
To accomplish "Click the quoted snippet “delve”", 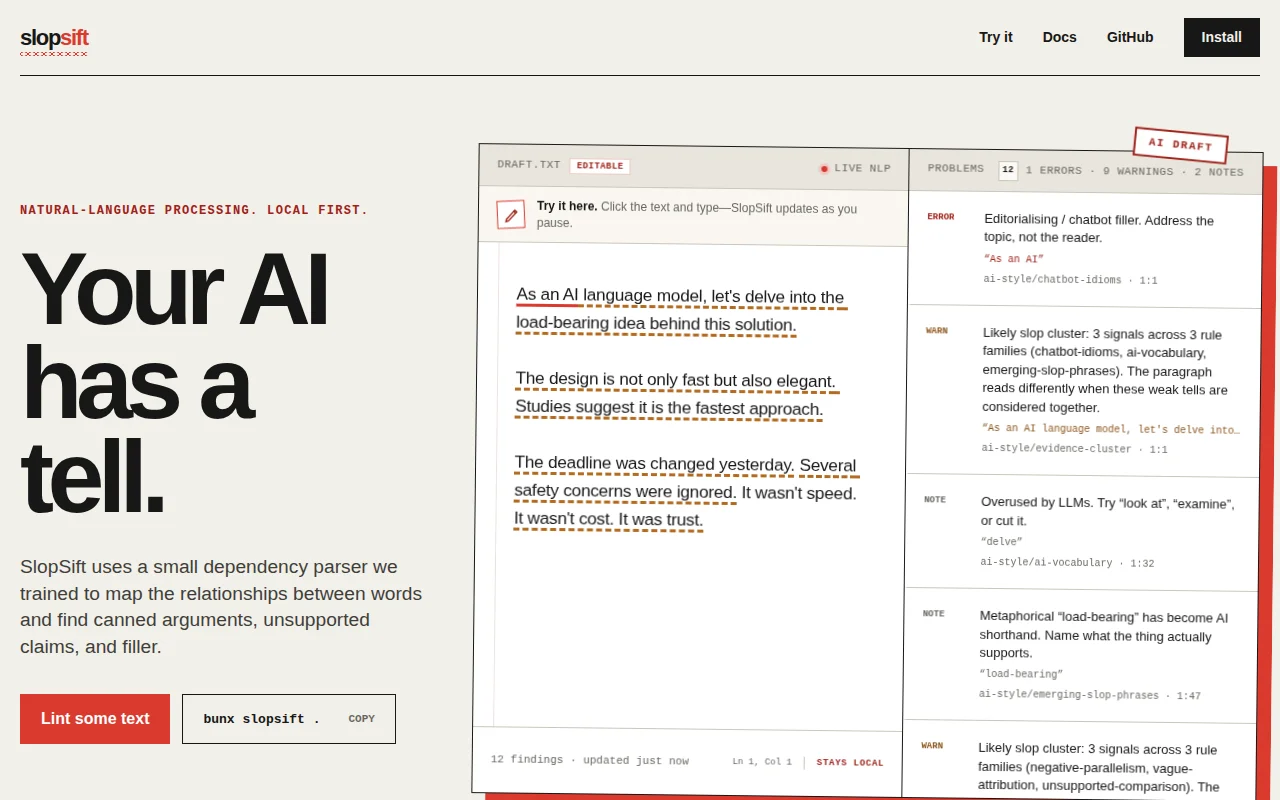I will click(x=1001, y=542).
